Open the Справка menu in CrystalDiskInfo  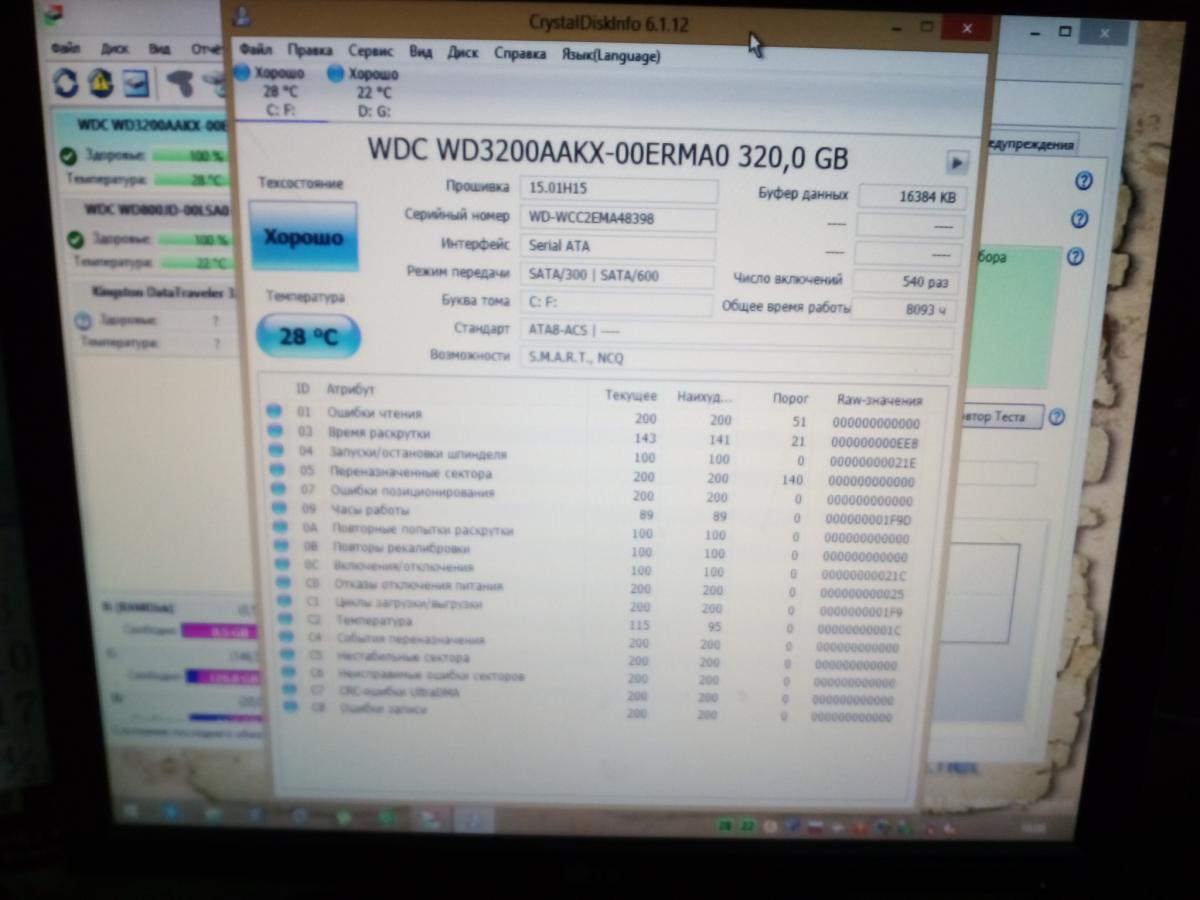pyautogui.click(x=520, y=54)
